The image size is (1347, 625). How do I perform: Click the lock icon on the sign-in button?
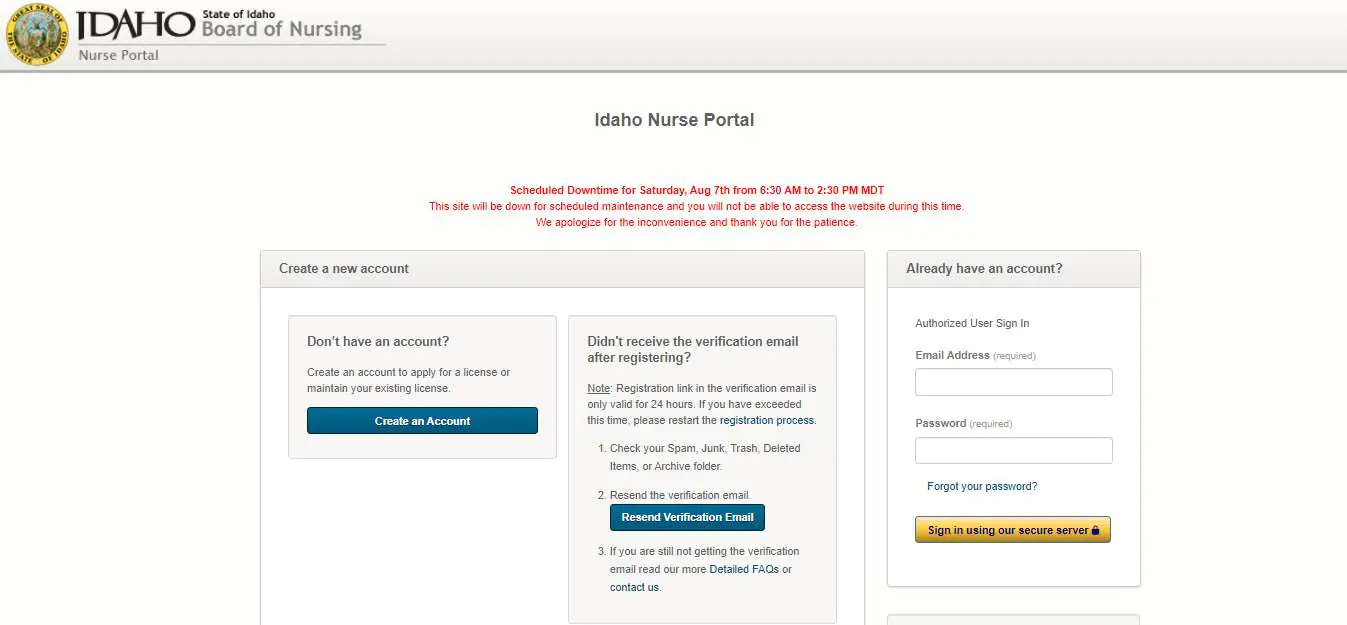pyautogui.click(x=1096, y=529)
